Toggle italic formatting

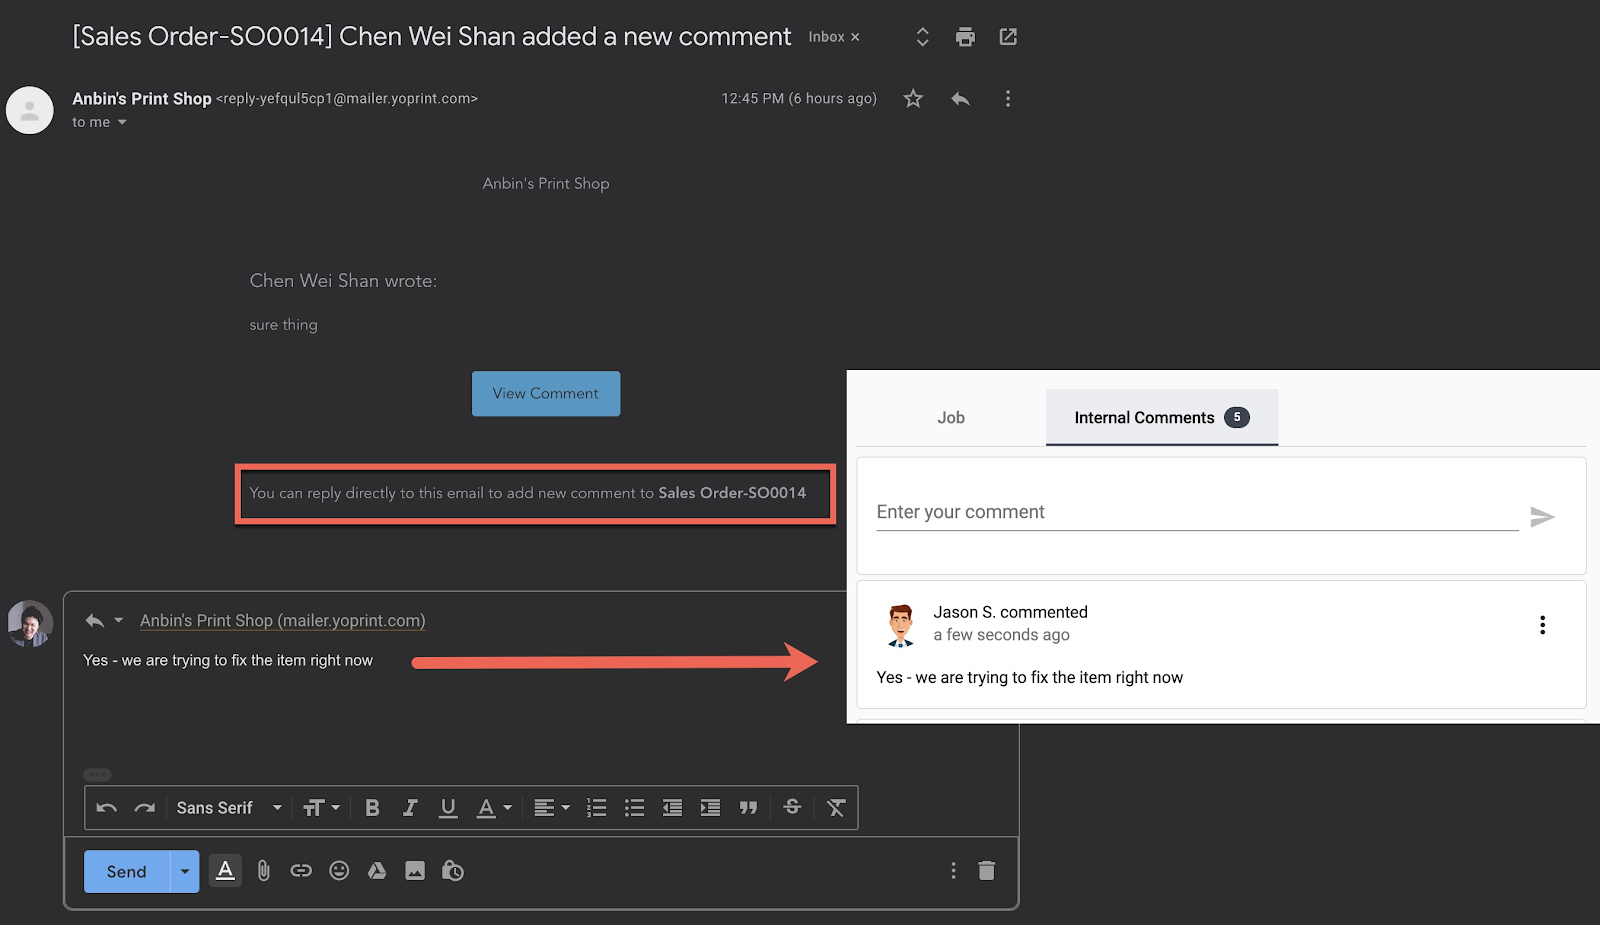point(410,808)
